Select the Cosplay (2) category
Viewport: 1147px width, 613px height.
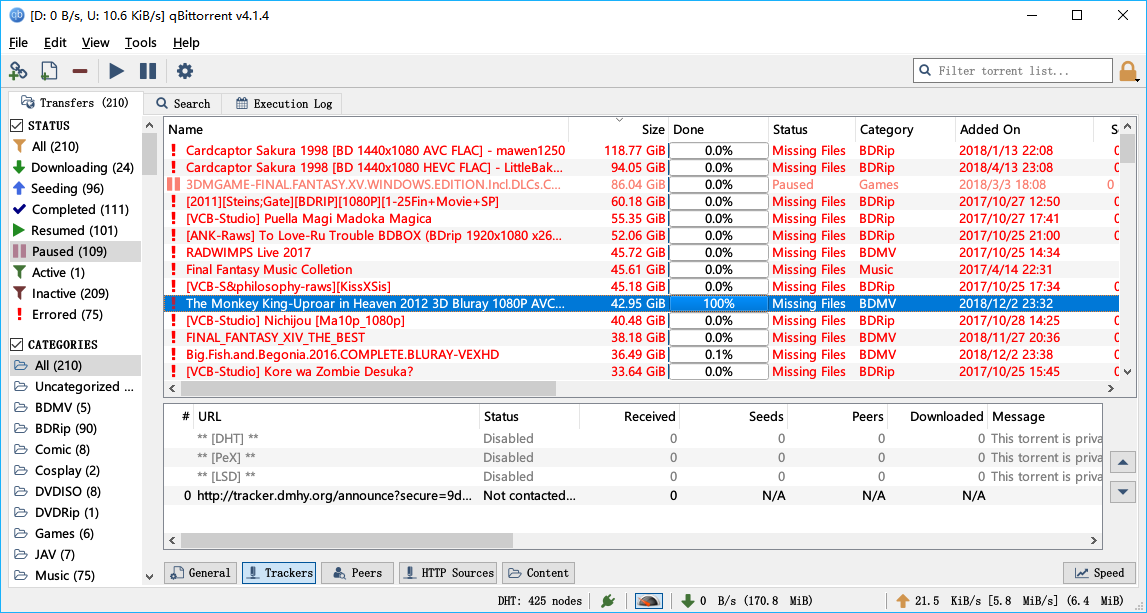click(x=75, y=470)
